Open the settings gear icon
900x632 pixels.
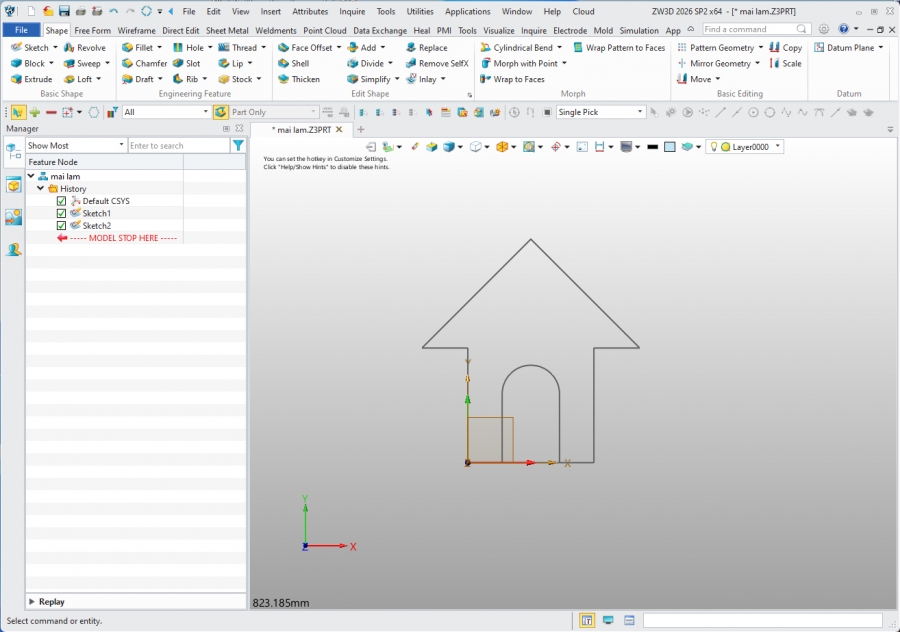tap(824, 29)
